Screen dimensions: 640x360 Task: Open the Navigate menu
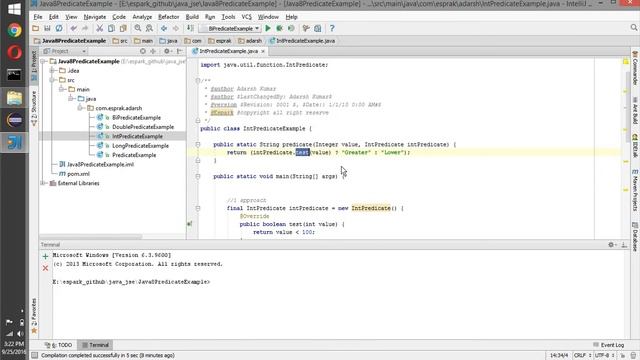tap(95, 17)
